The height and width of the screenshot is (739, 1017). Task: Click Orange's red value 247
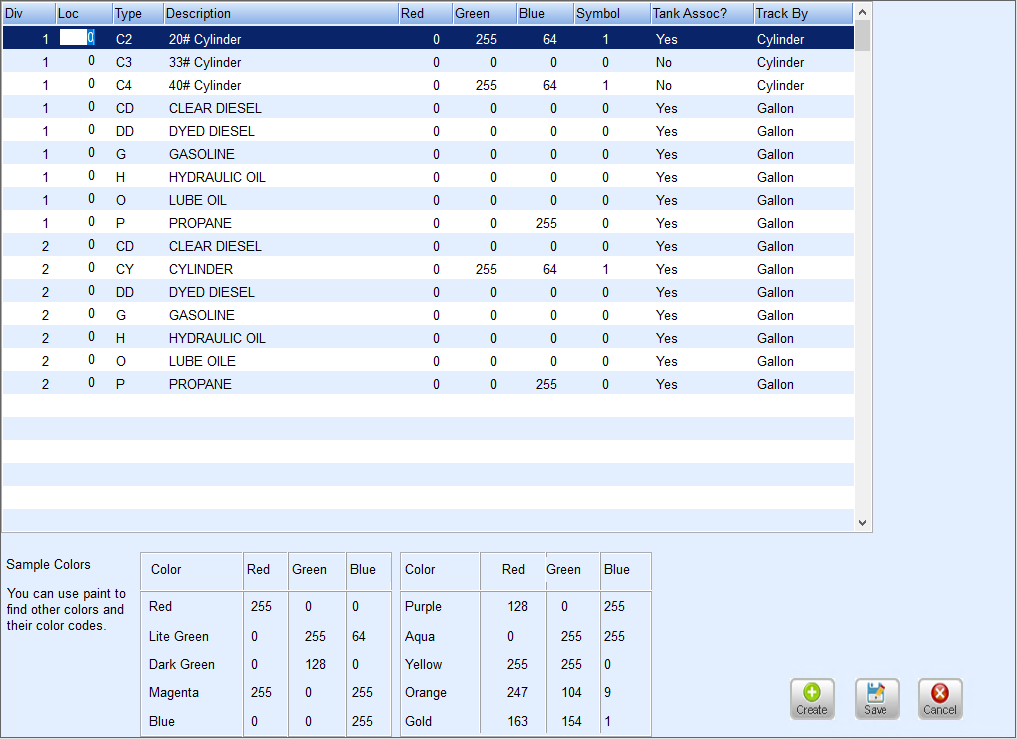click(x=517, y=692)
